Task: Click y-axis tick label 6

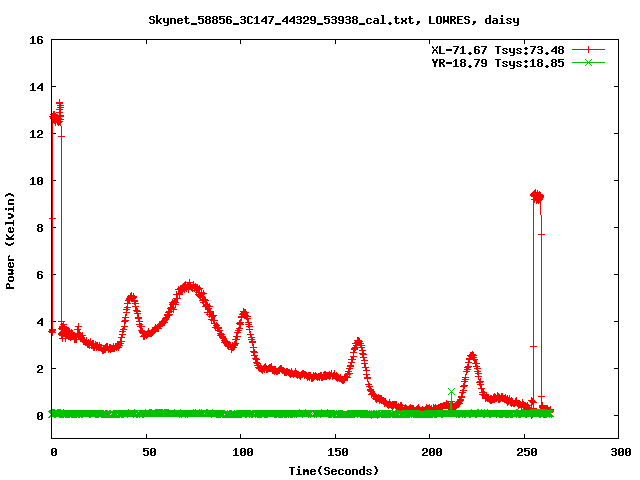Action: (x=40, y=275)
